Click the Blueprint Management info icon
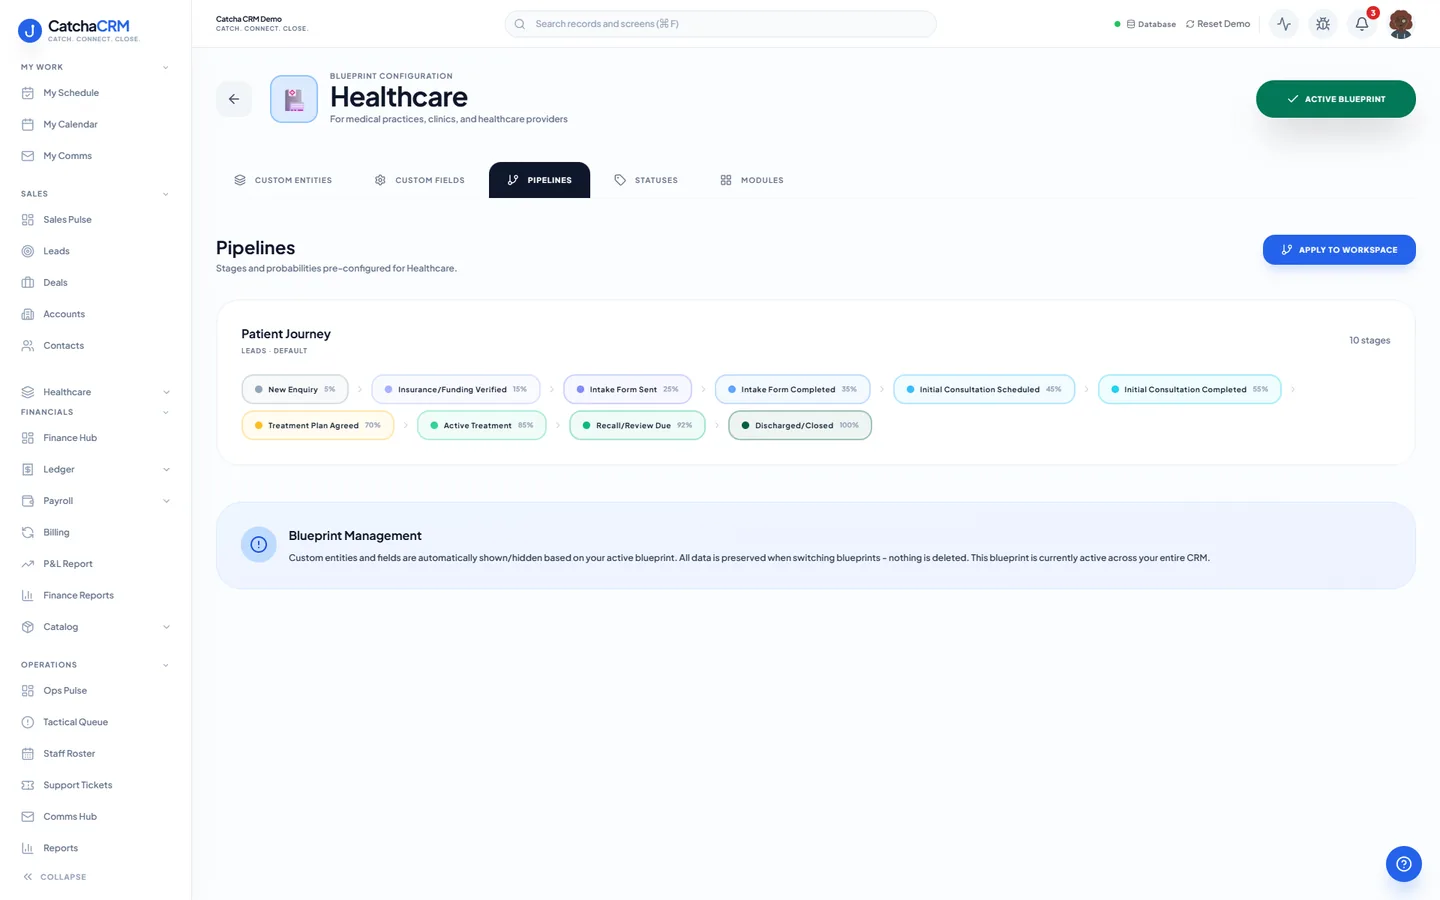Image resolution: width=1440 pixels, height=900 pixels. pos(259,545)
